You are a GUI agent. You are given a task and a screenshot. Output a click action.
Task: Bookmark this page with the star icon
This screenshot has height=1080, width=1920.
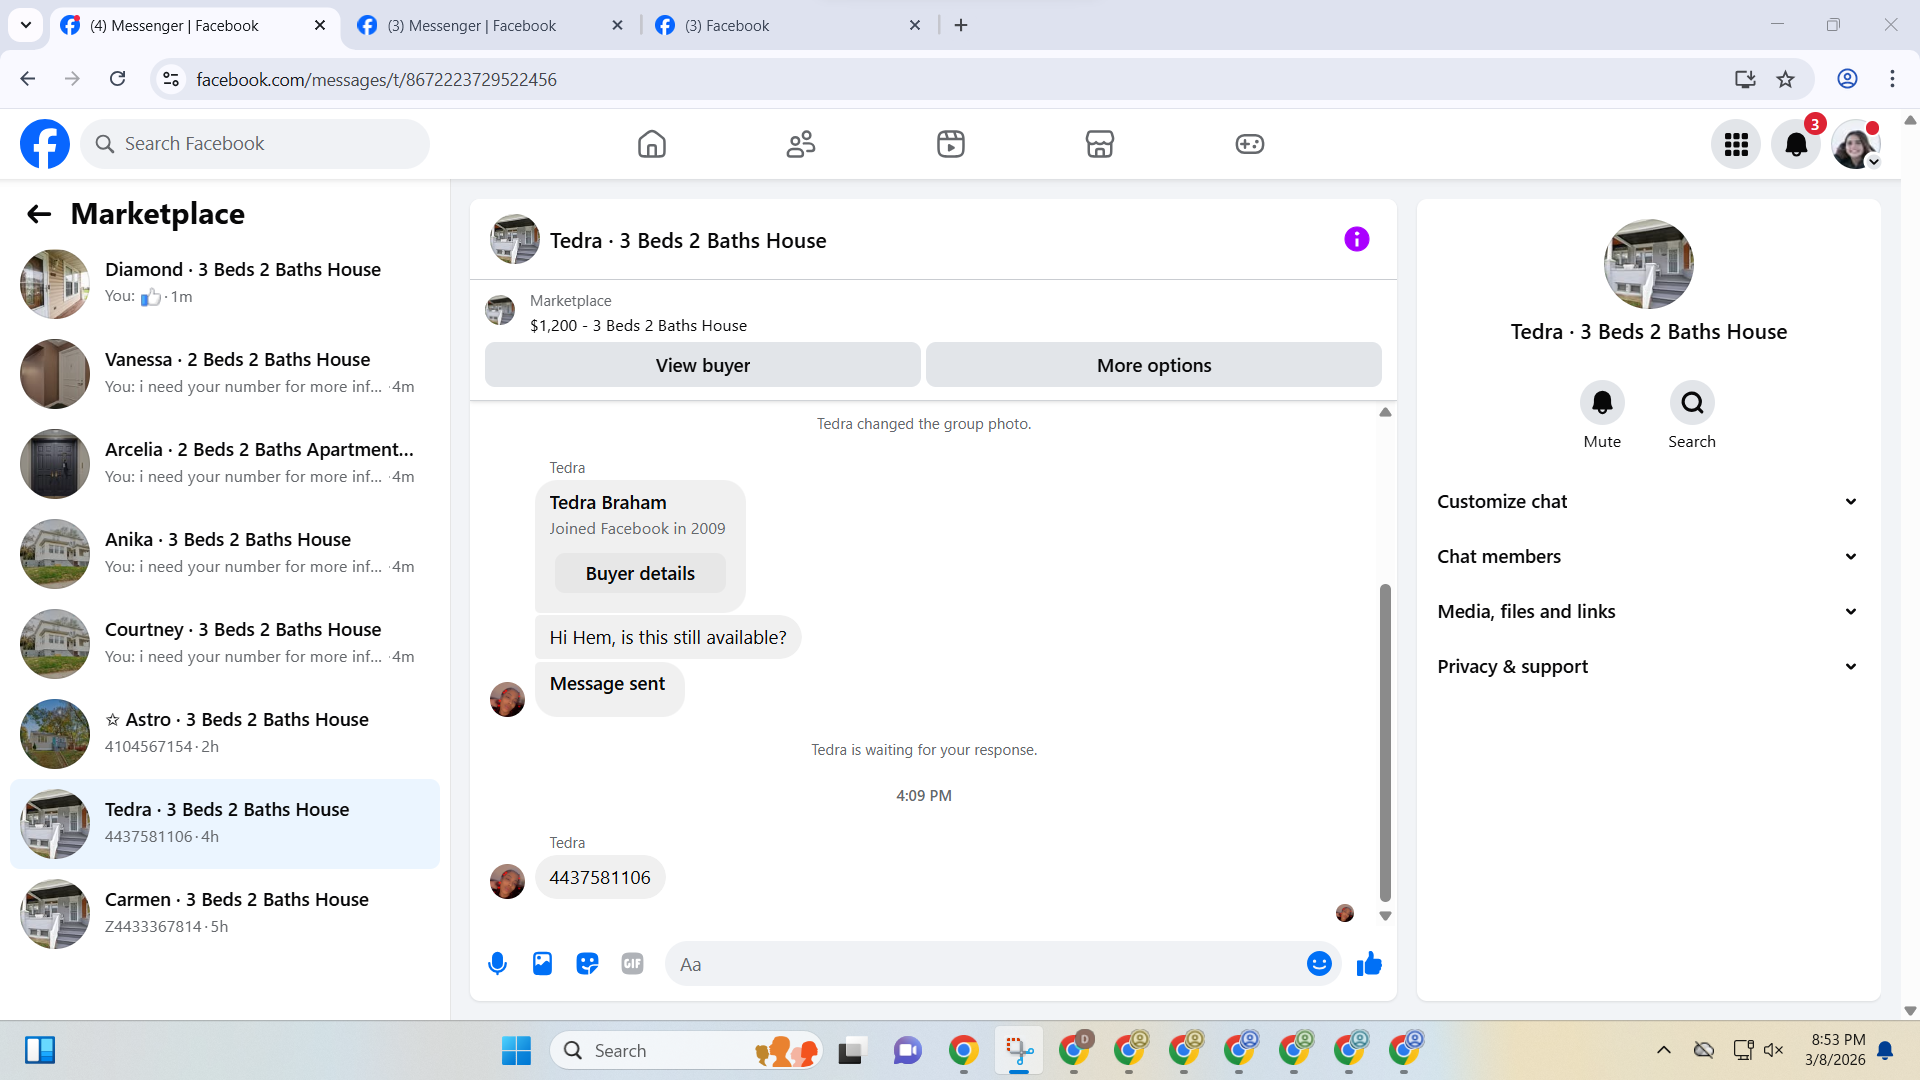[x=1785, y=79]
